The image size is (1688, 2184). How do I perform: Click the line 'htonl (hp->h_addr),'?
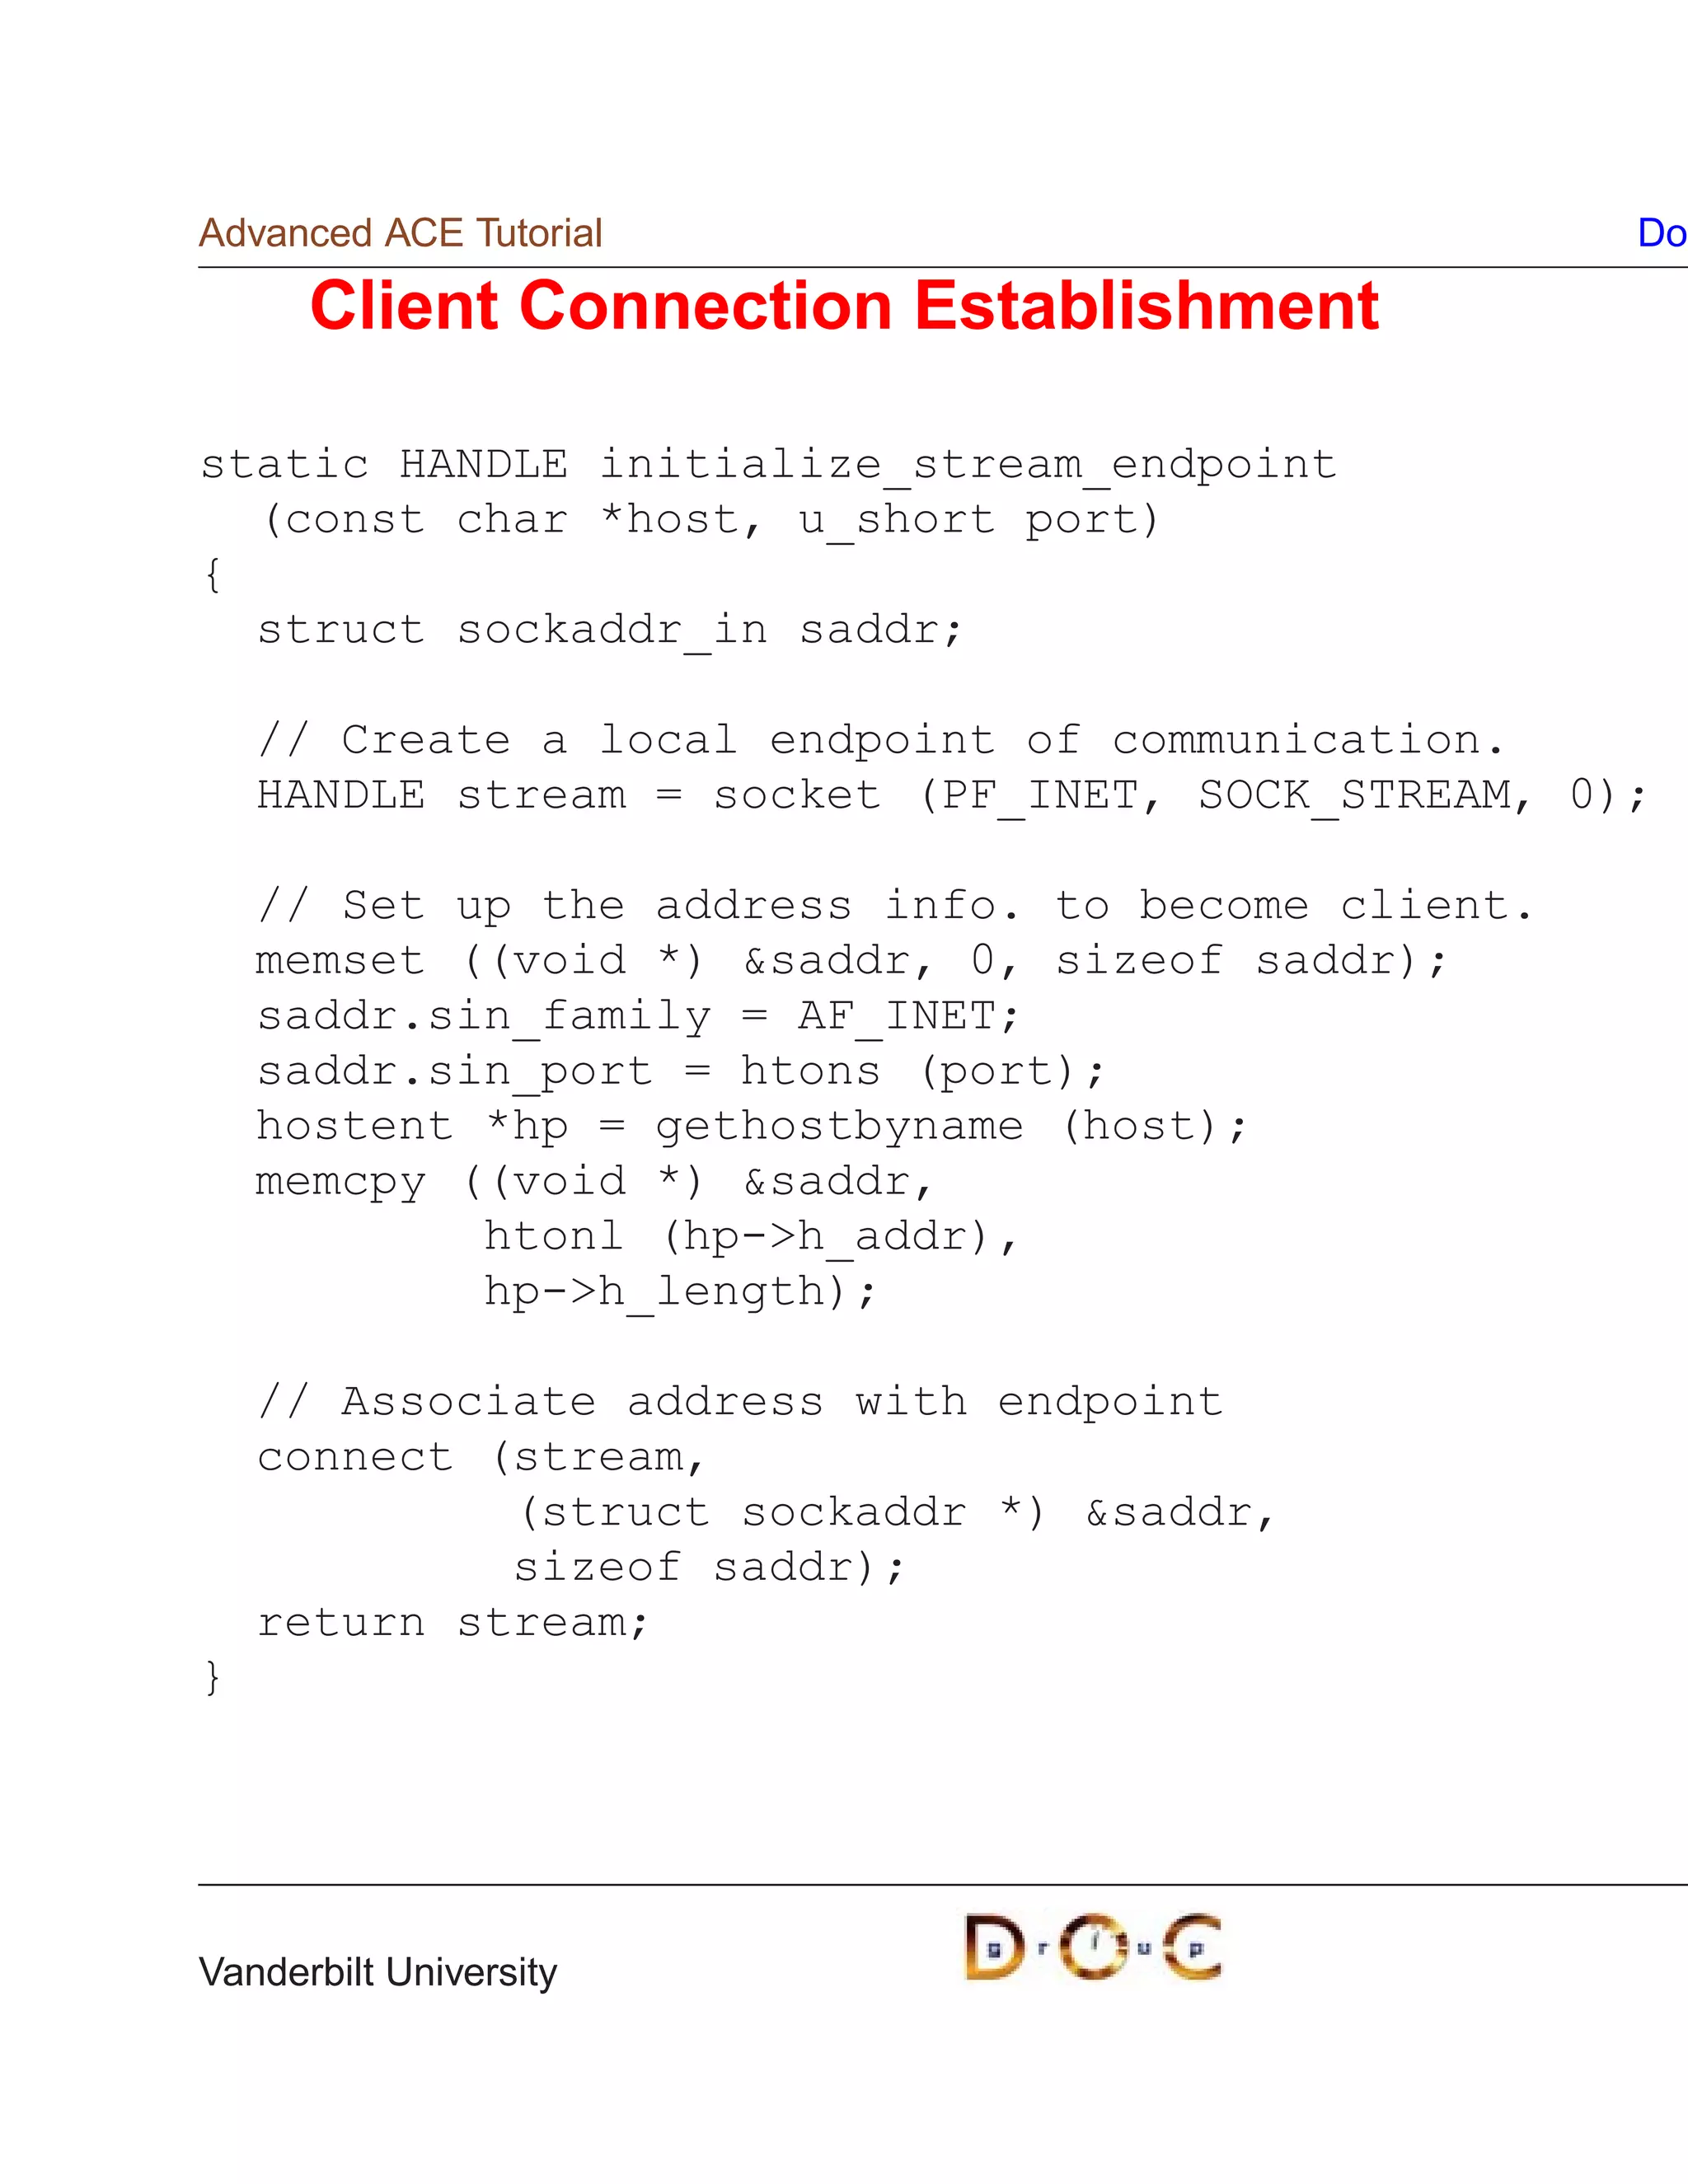(x=751, y=1237)
